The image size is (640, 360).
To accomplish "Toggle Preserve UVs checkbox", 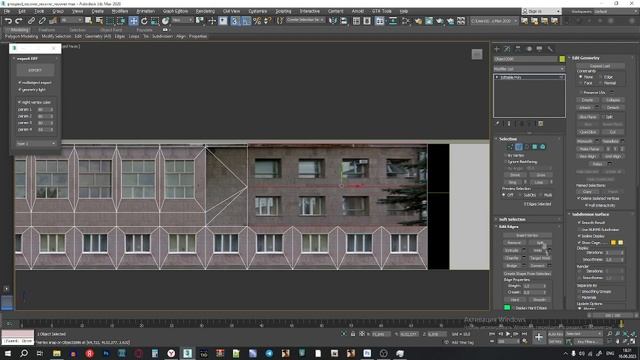I will 581,93.
